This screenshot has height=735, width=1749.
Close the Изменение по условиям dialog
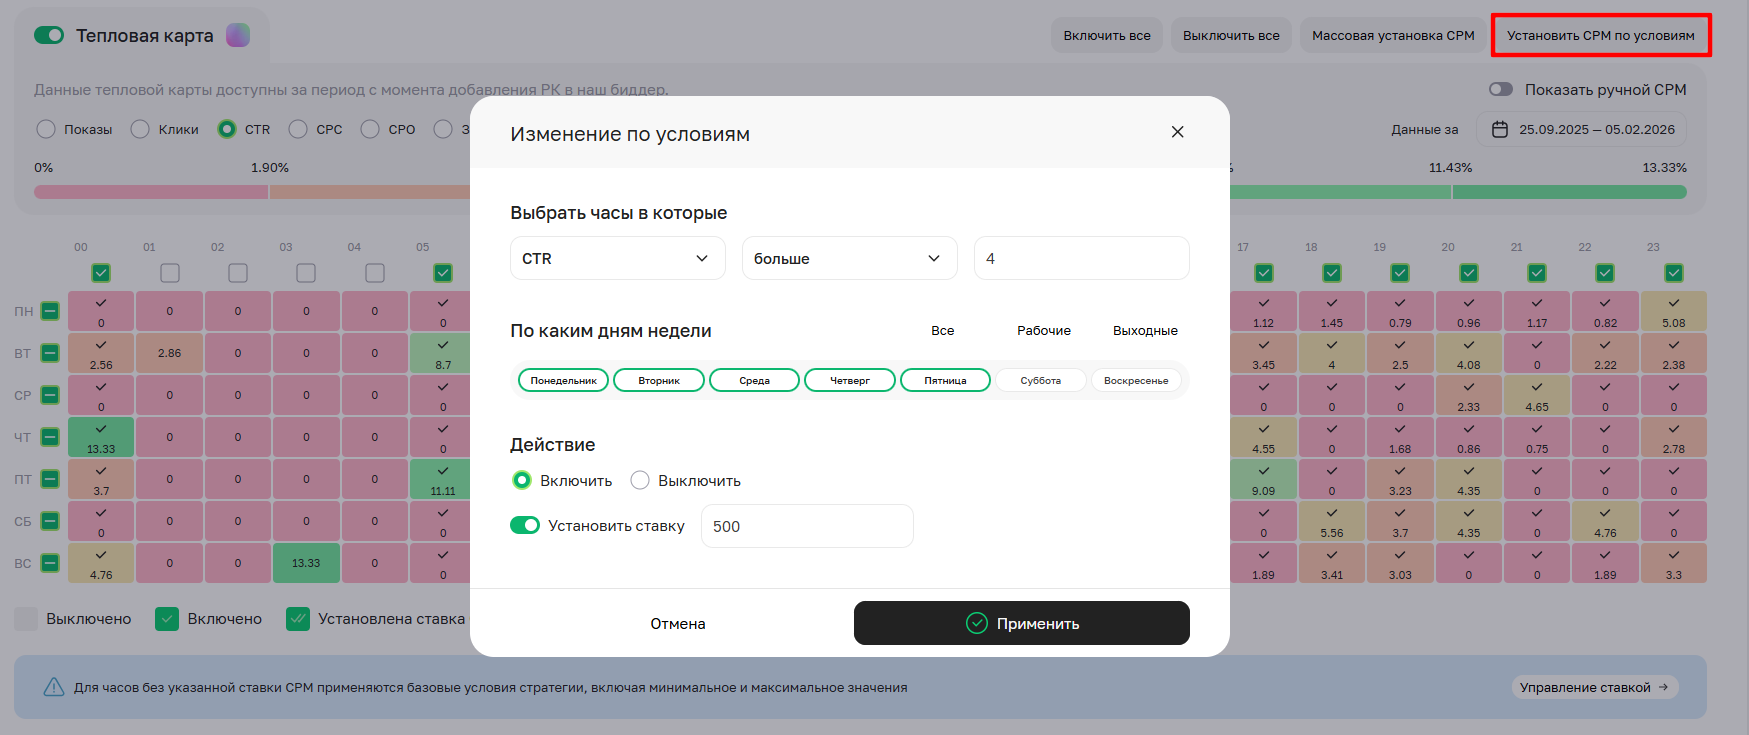tap(1177, 132)
